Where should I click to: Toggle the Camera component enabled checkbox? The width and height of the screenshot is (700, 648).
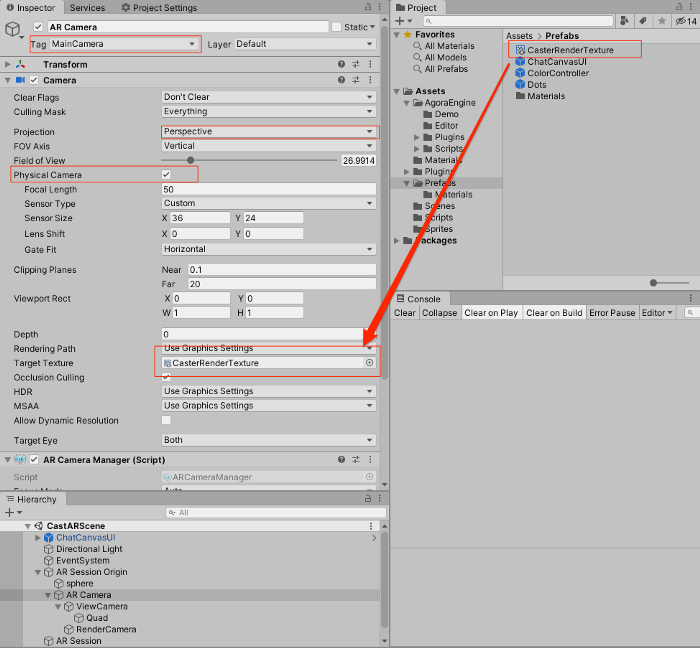pyautogui.click(x=34, y=80)
